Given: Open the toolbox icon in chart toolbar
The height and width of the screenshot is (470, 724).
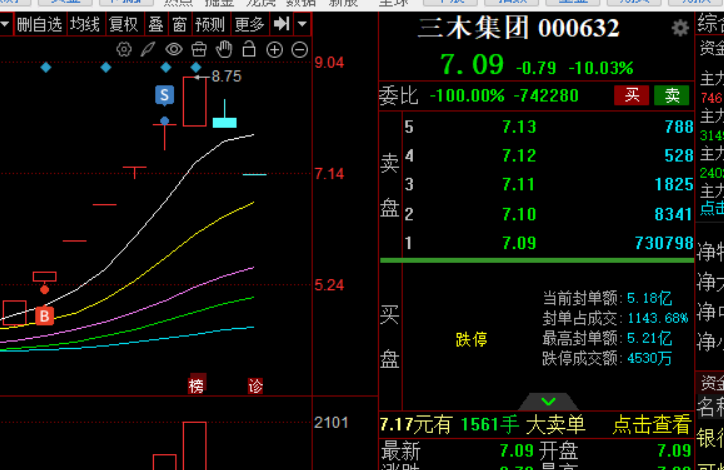Looking at the screenshot, I should click(199, 49).
